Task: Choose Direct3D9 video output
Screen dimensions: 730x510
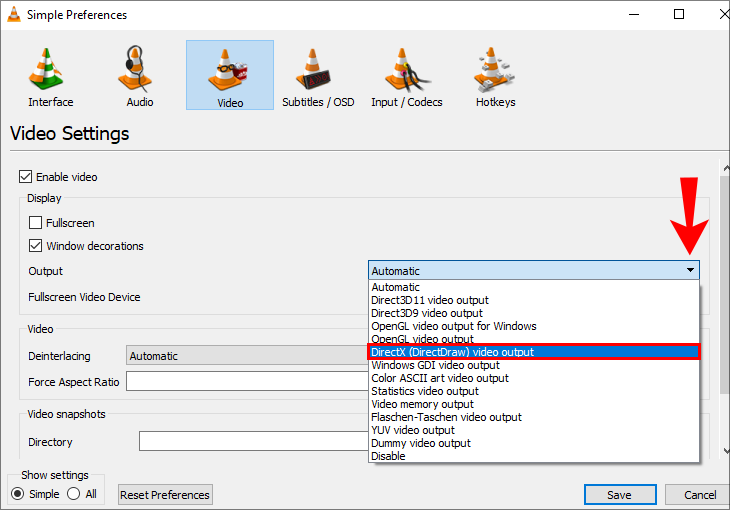Action: [x=534, y=313]
